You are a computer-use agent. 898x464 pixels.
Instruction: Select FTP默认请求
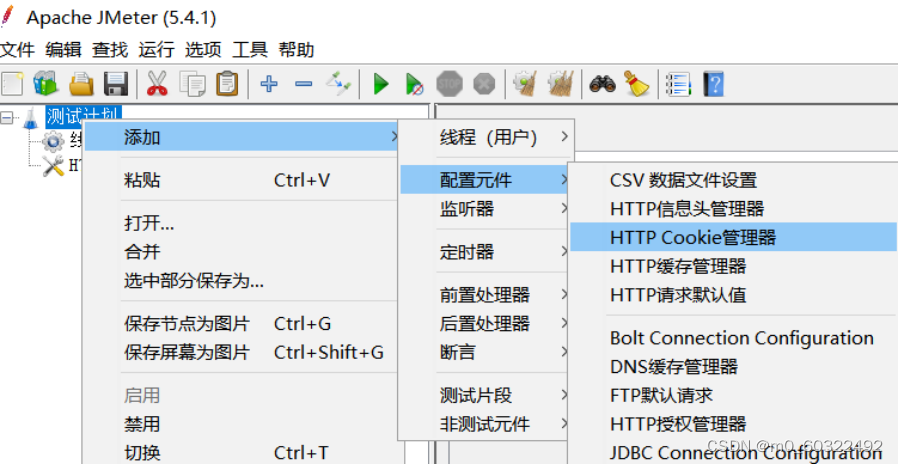[x=733, y=395]
